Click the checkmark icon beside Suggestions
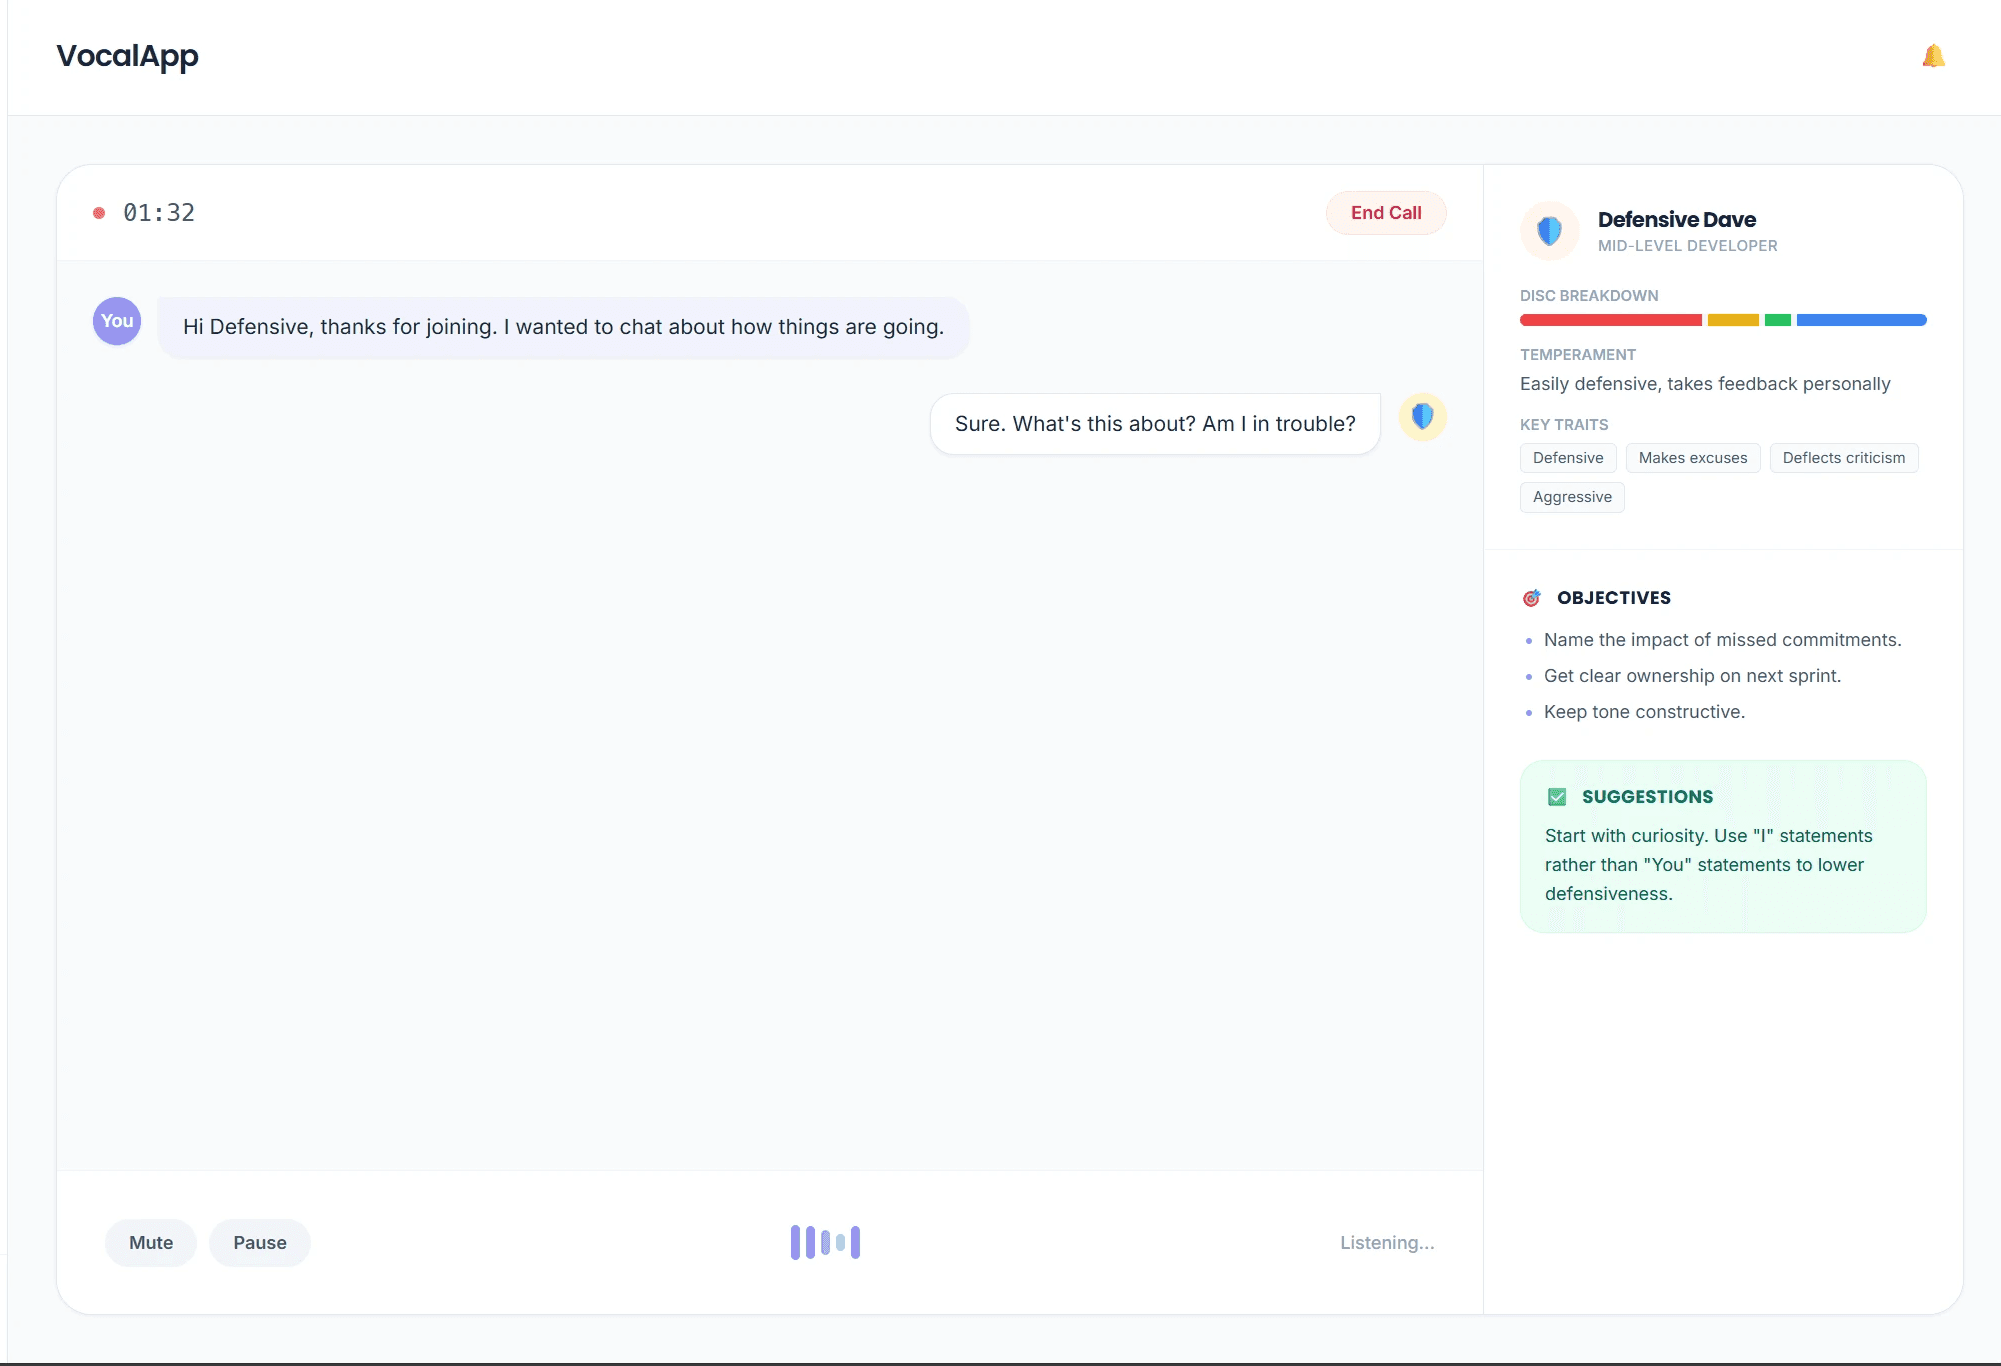 (1557, 797)
